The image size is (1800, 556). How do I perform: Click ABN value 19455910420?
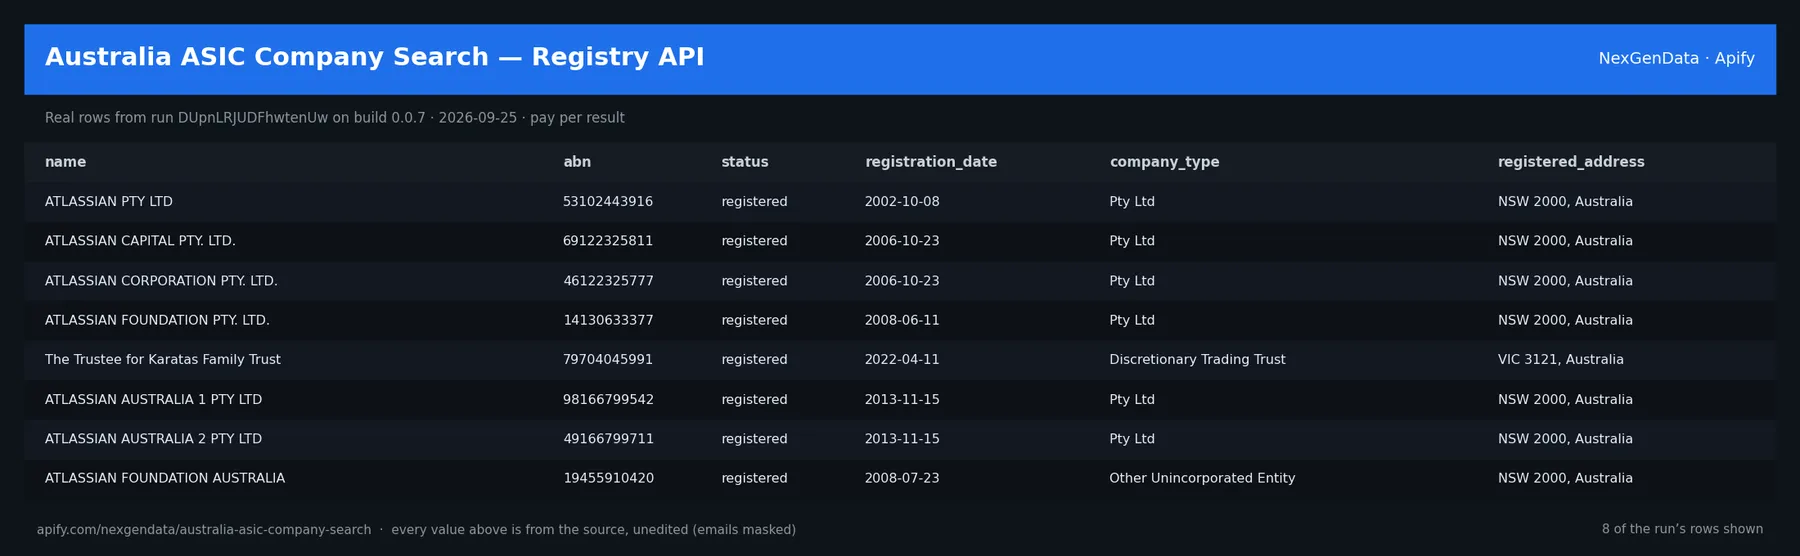tap(608, 478)
